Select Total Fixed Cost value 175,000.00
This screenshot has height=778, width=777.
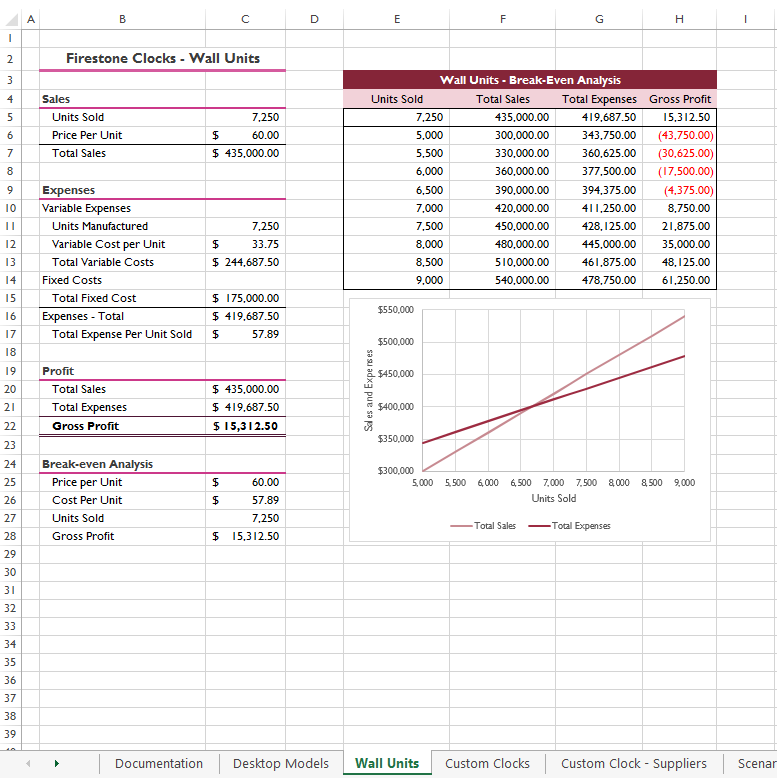[246, 298]
